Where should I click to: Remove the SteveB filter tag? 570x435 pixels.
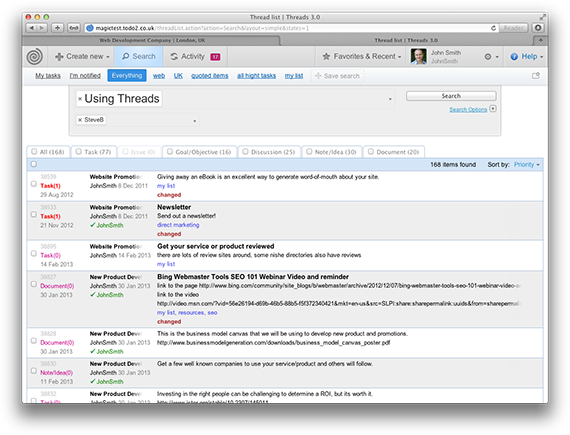click(x=80, y=120)
